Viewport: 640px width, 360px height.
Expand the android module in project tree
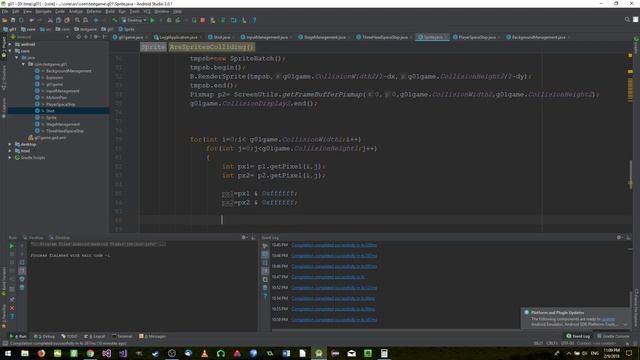(10, 44)
